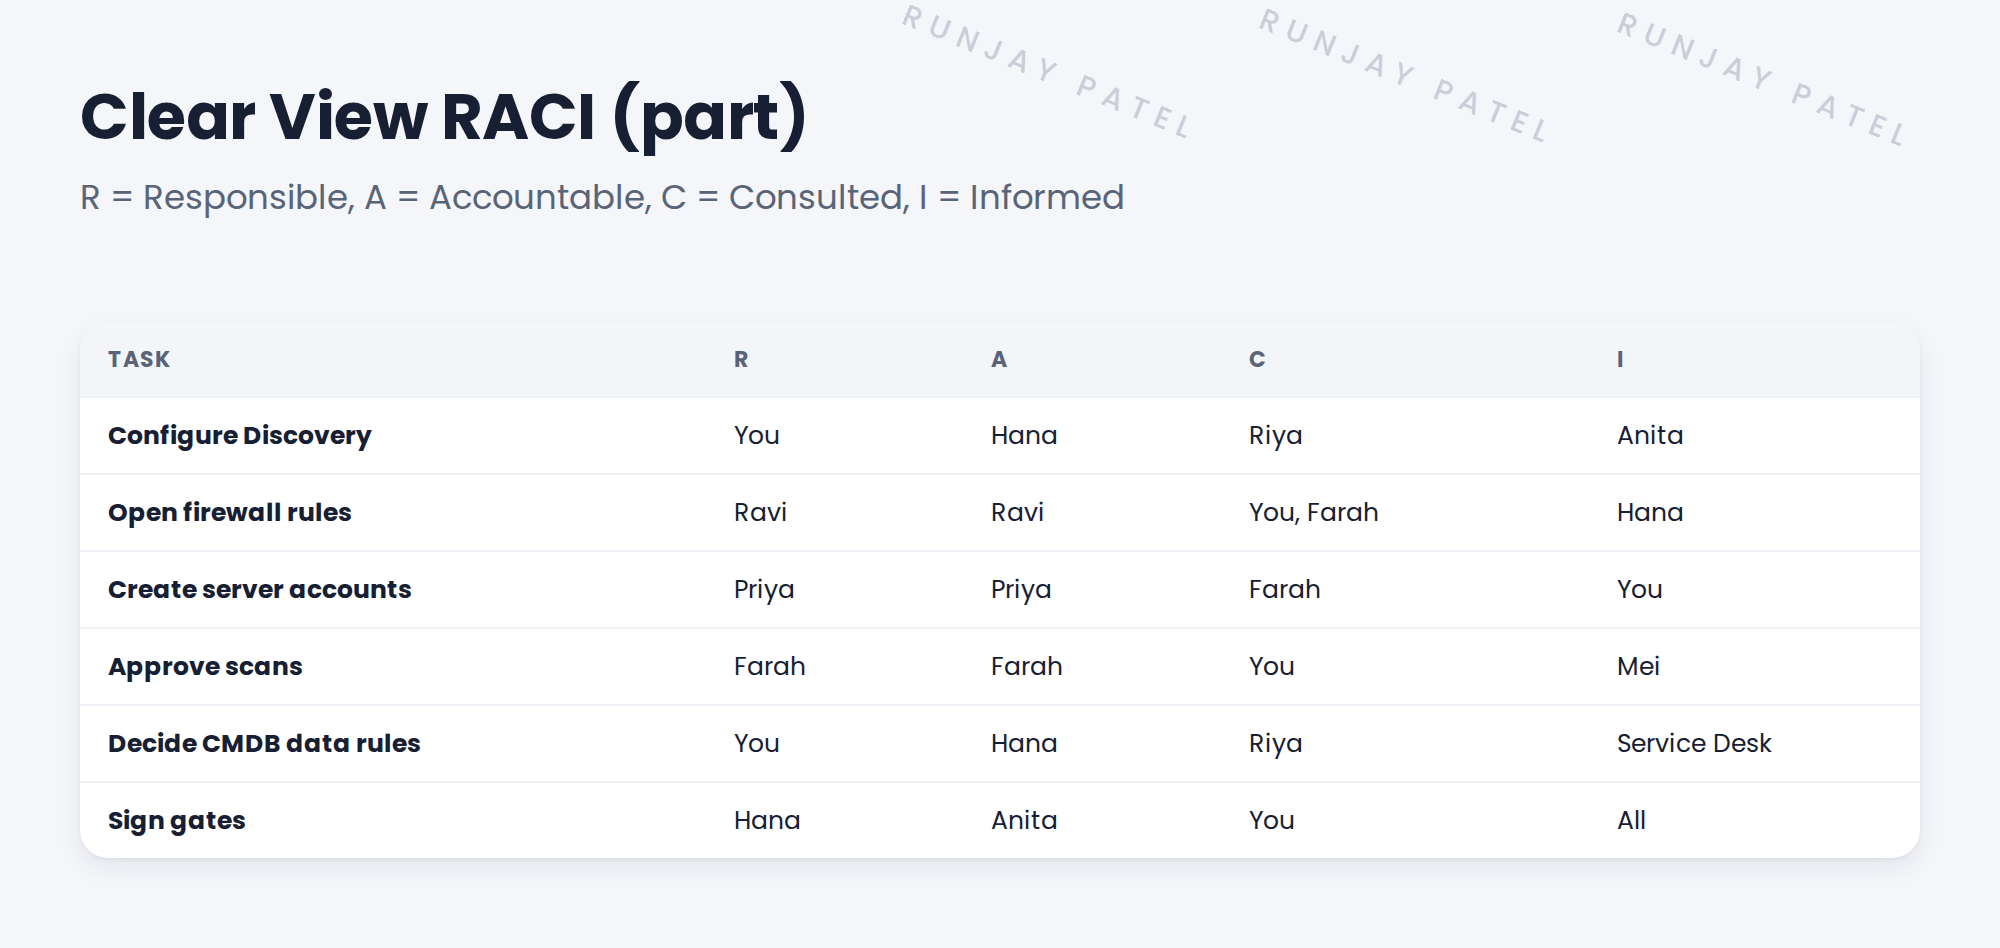Screen dimensions: 2000x948
Task: Click 'Priya' in R column of server accounts
Action: pyautogui.click(x=764, y=590)
